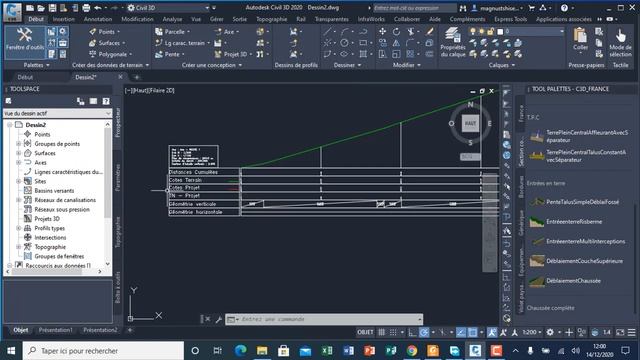Open File Explorer from taskbar
This screenshot has width=640, height=360.
coord(262,351)
